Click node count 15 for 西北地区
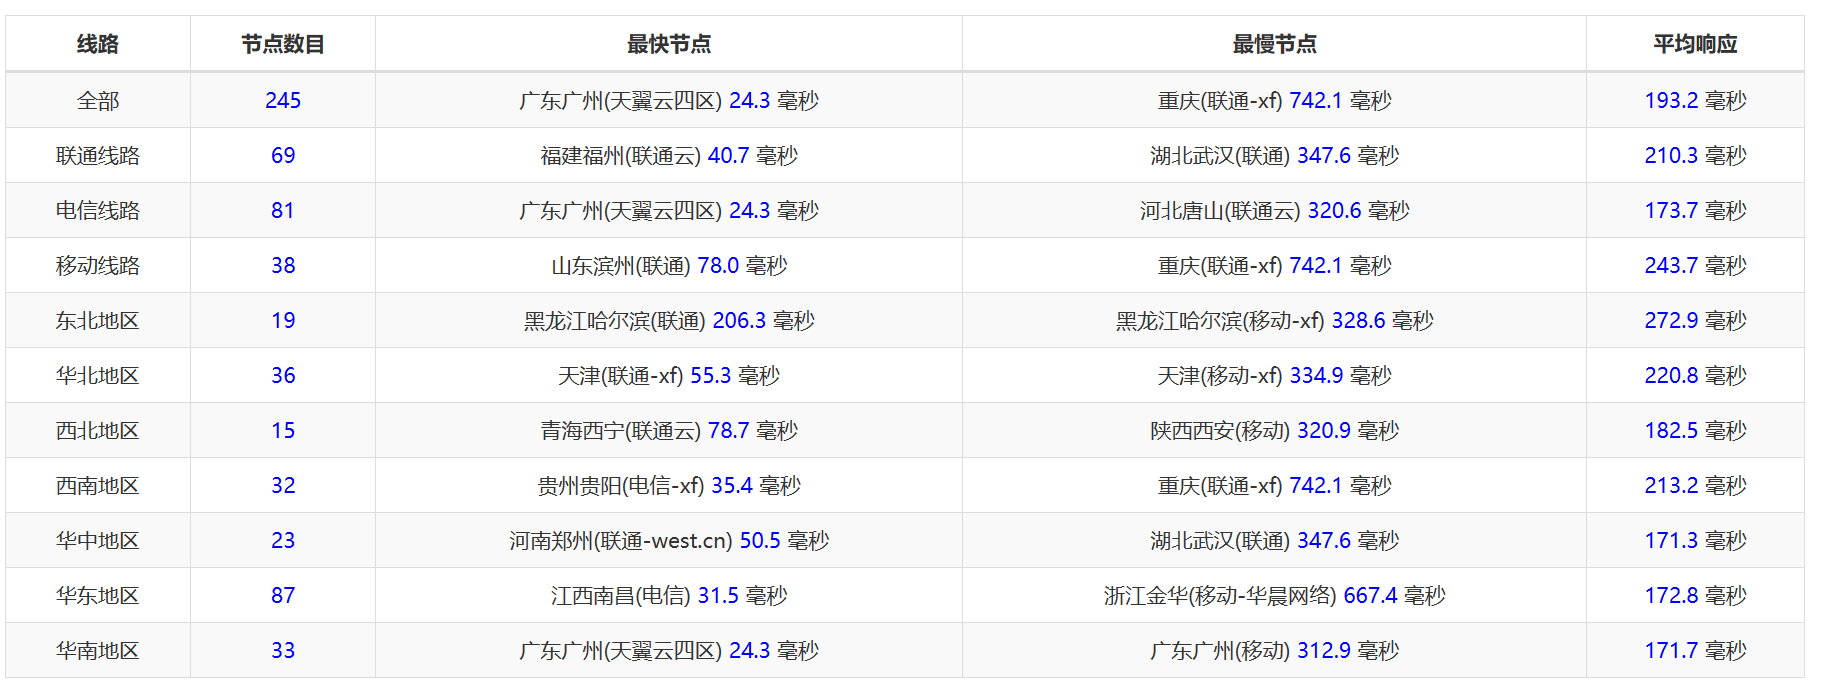Viewport: 1828px width, 696px height. click(x=283, y=430)
